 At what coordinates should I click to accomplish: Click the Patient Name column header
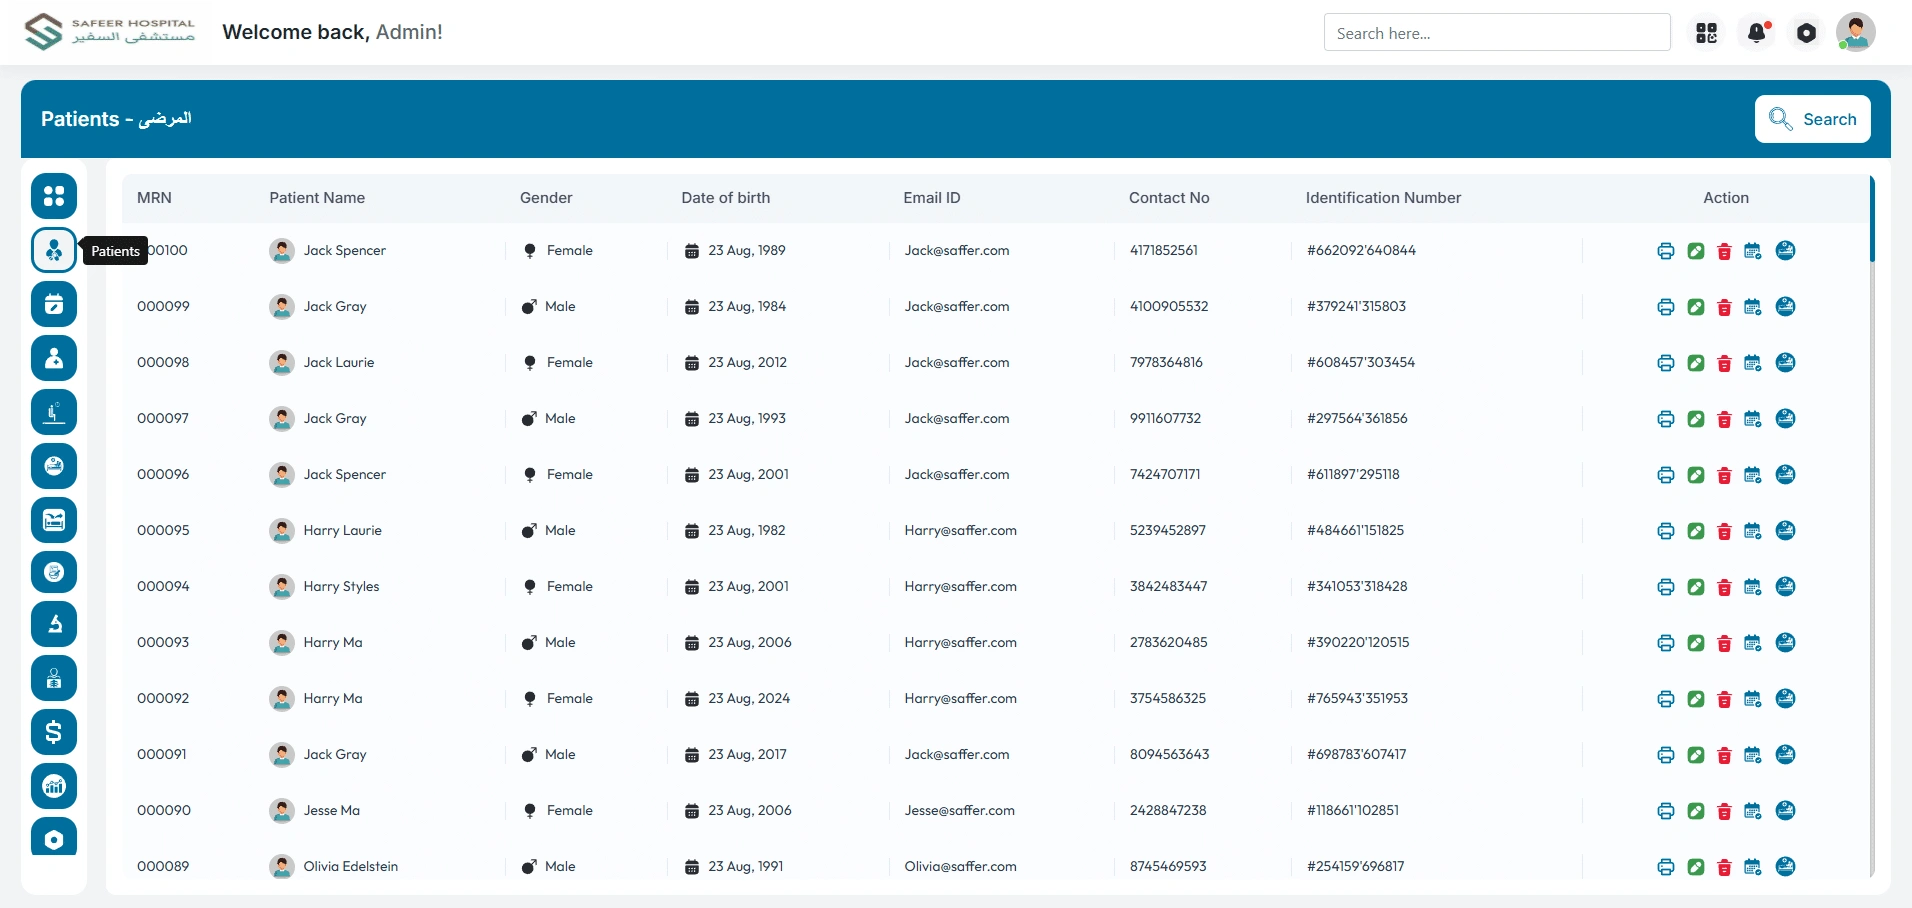(x=317, y=198)
